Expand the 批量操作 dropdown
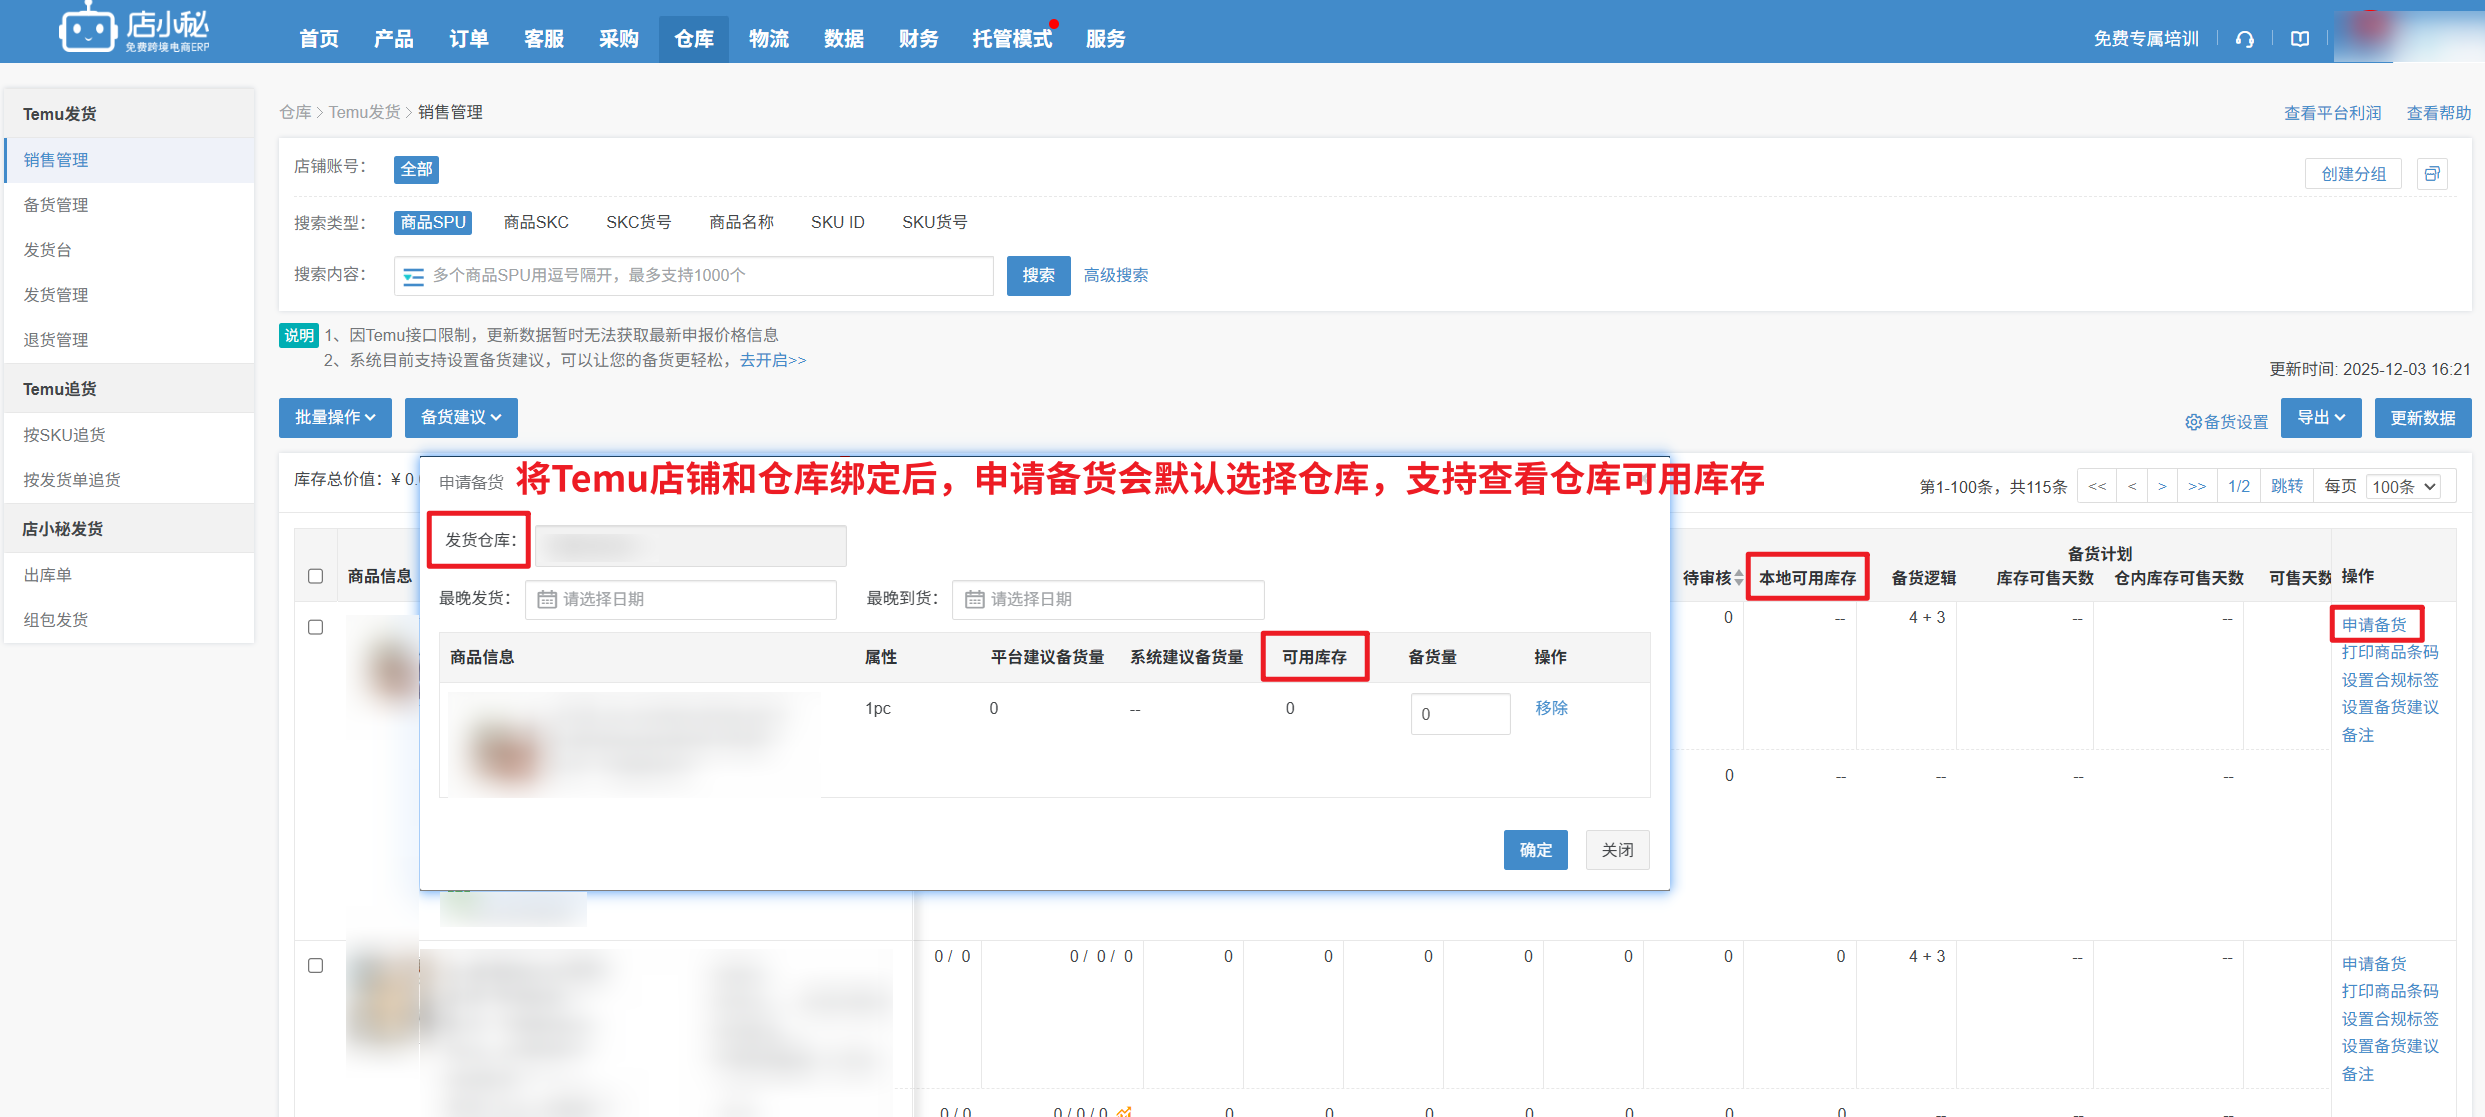The width and height of the screenshot is (2485, 1117). click(335, 417)
